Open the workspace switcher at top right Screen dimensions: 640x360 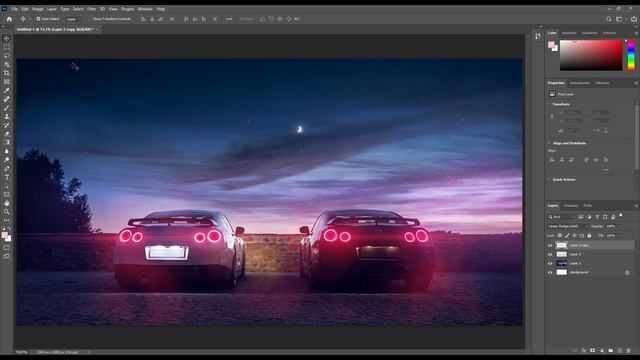point(620,19)
